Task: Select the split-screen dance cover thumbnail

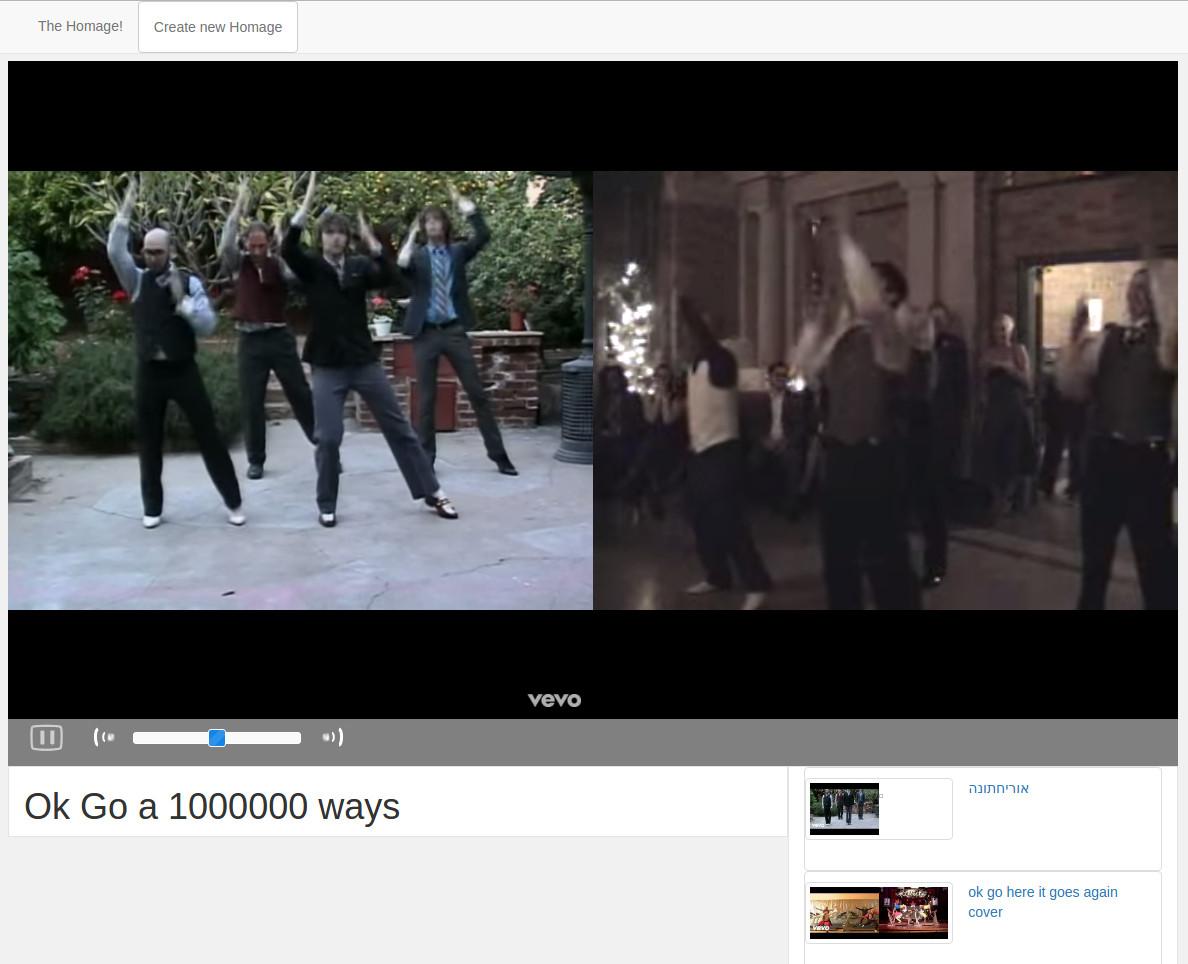Action: 879,913
